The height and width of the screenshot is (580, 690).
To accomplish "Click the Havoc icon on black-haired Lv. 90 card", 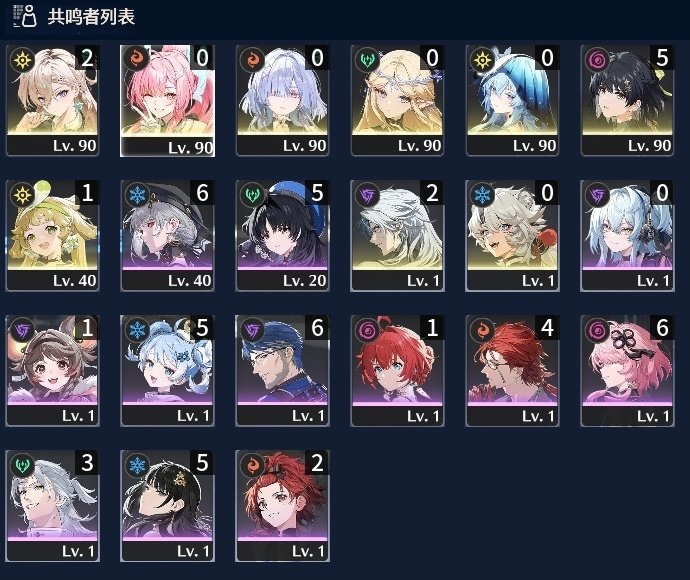I will (597, 59).
